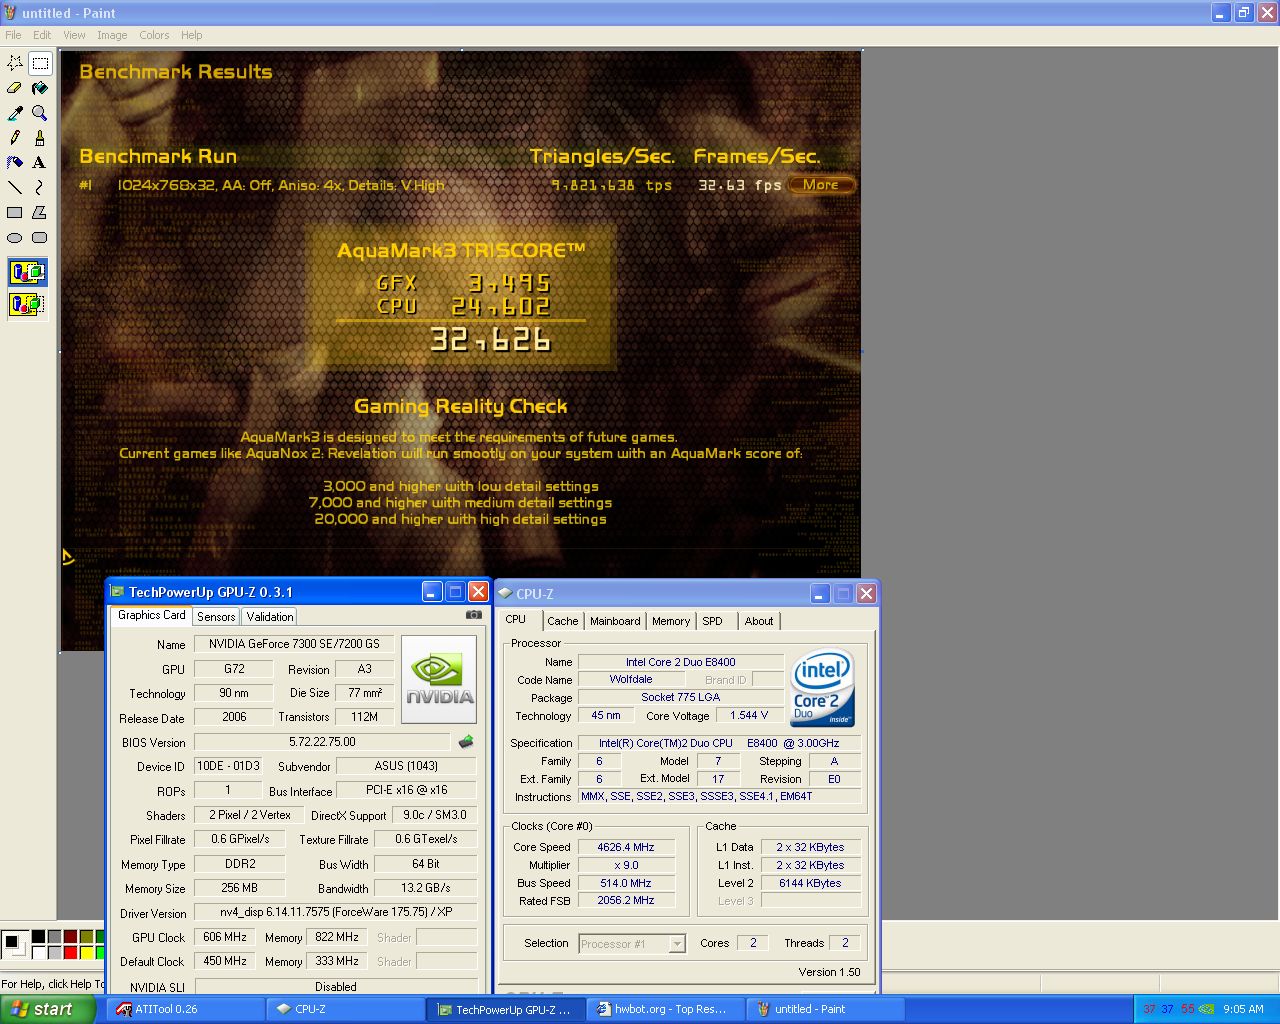Select the Airbrush spray tool
This screenshot has width=1280, height=1024.
tap(15, 162)
